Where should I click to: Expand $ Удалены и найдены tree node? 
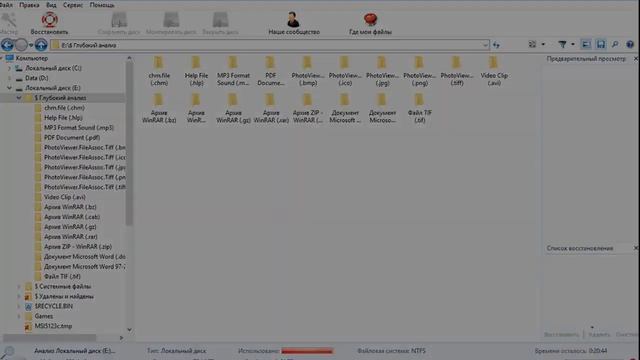click(19, 296)
